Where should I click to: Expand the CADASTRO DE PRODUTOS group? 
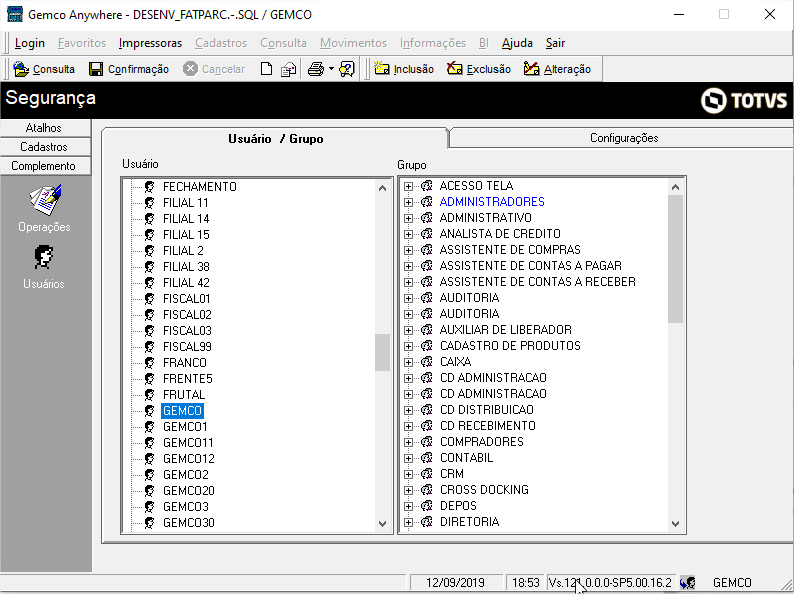click(408, 346)
